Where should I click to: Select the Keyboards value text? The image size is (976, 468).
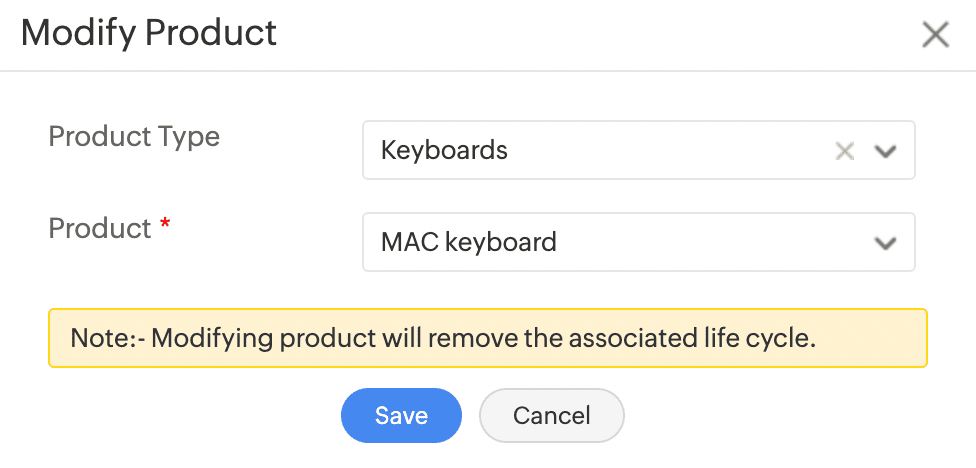[444, 151]
